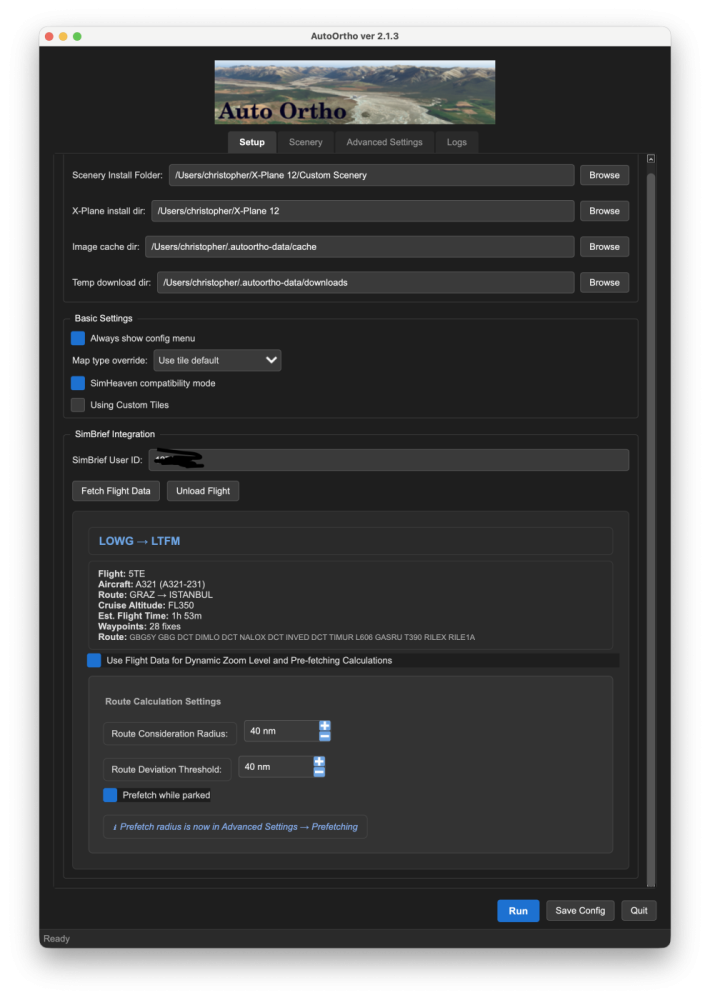Open the Advanced Settings tab

384,142
